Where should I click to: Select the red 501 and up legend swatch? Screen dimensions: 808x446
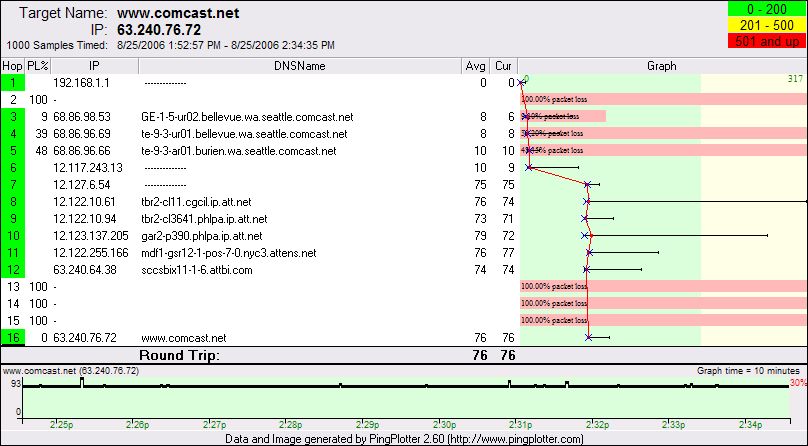(767, 41)
